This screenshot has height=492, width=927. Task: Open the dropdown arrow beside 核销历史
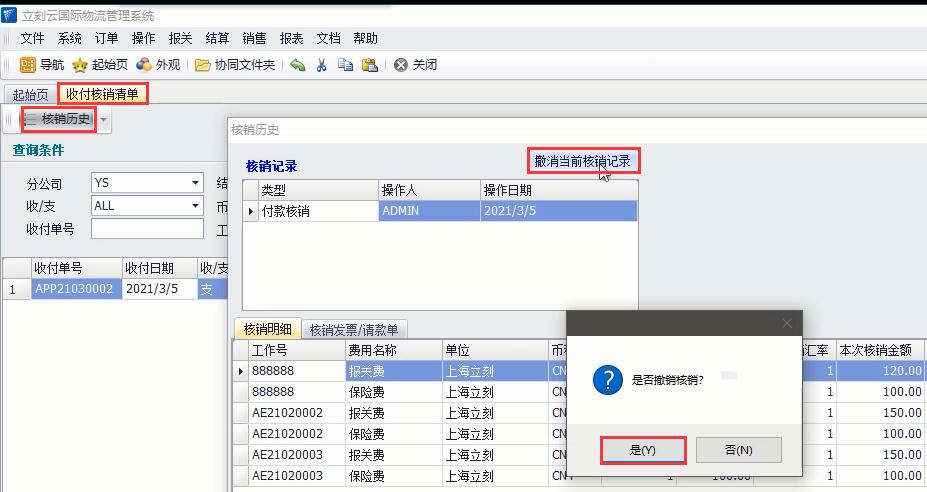click(x=104, y=121)
